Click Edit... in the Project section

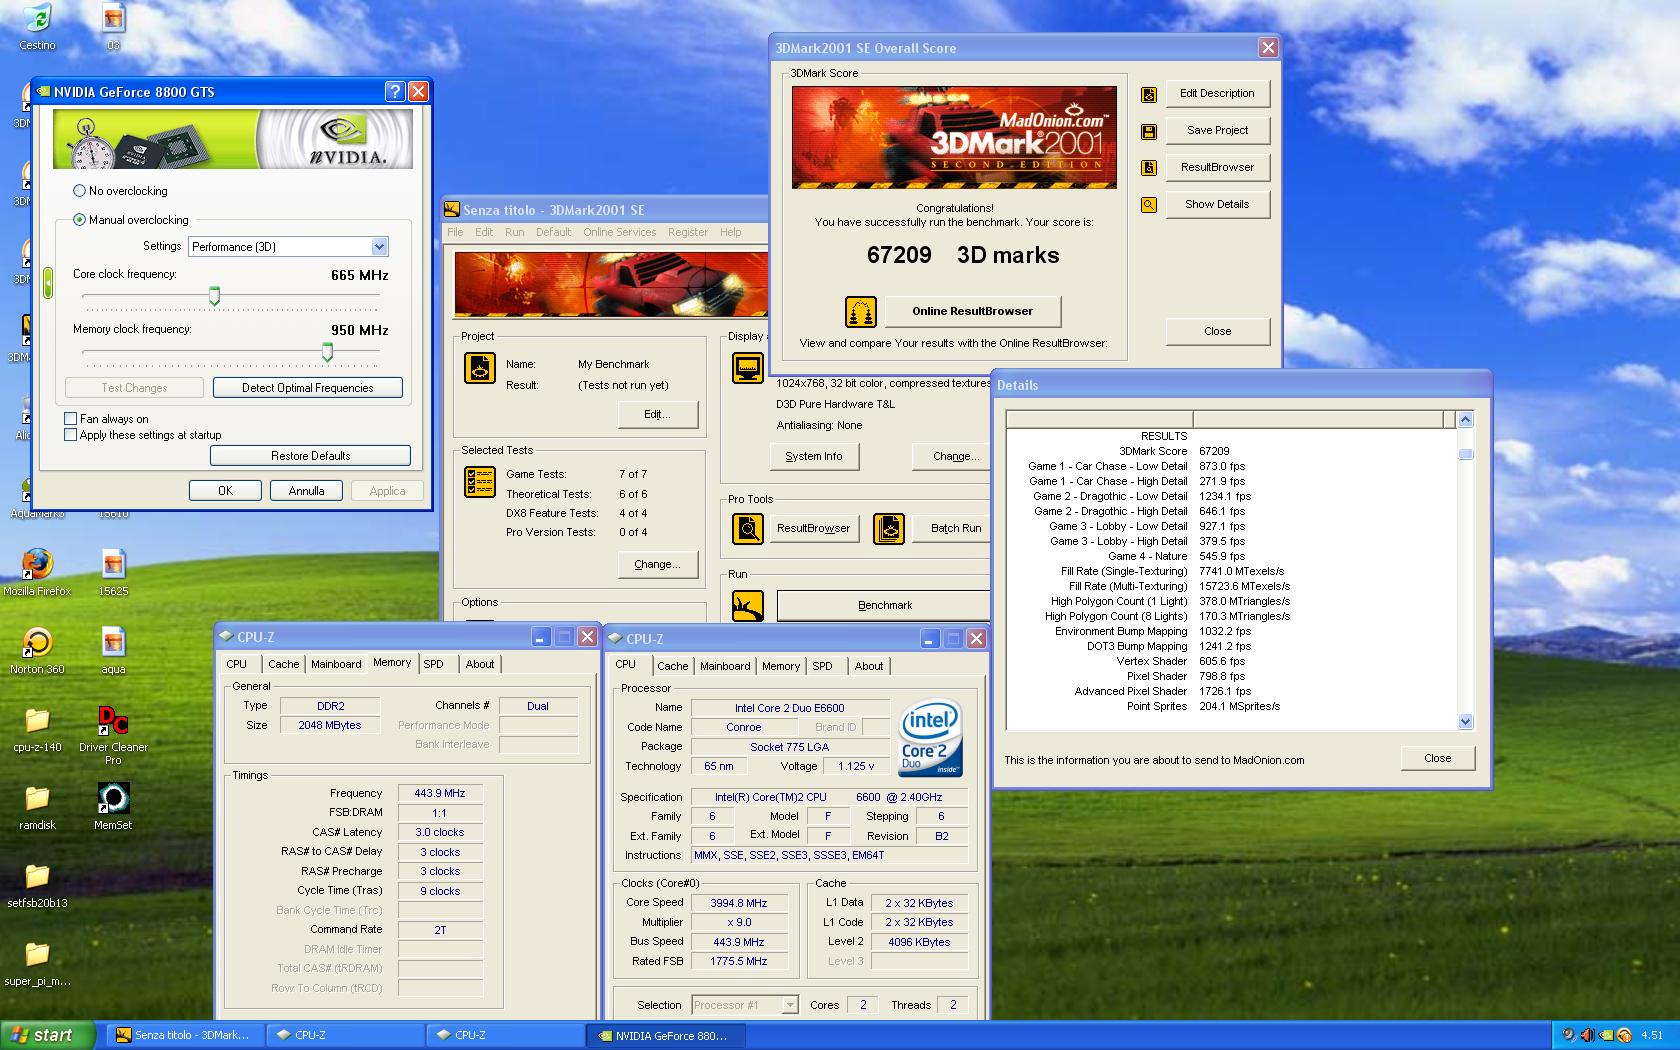pyautogui.click(x=657, y=414)
